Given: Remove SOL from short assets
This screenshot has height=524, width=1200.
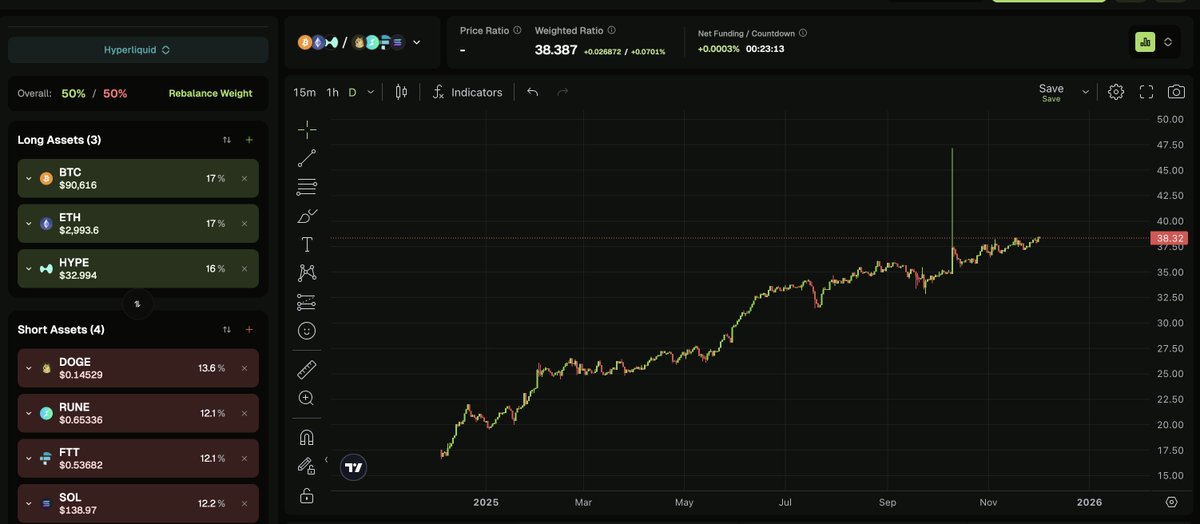Looking at the screenshot, I should [x=244, y=503].
